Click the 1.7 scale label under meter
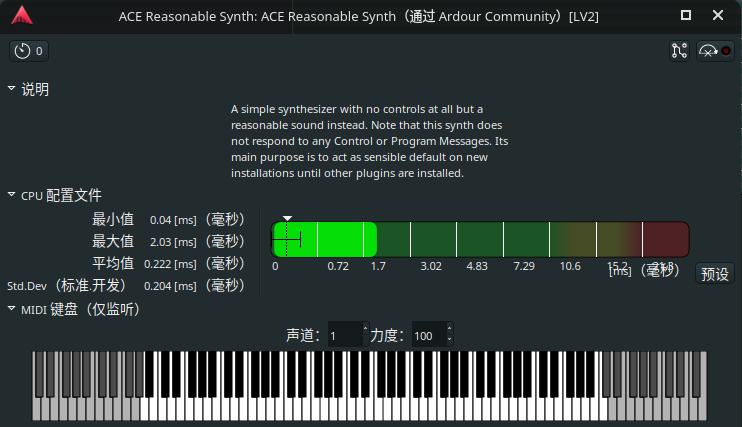 point(378,266)
